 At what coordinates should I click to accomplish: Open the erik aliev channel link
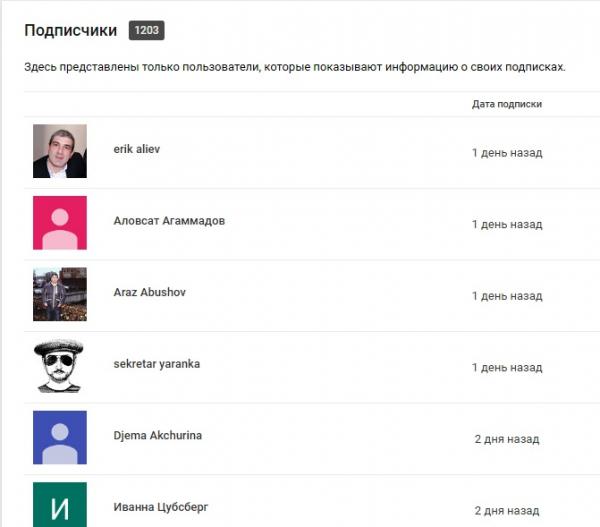(x=137, y=149)
